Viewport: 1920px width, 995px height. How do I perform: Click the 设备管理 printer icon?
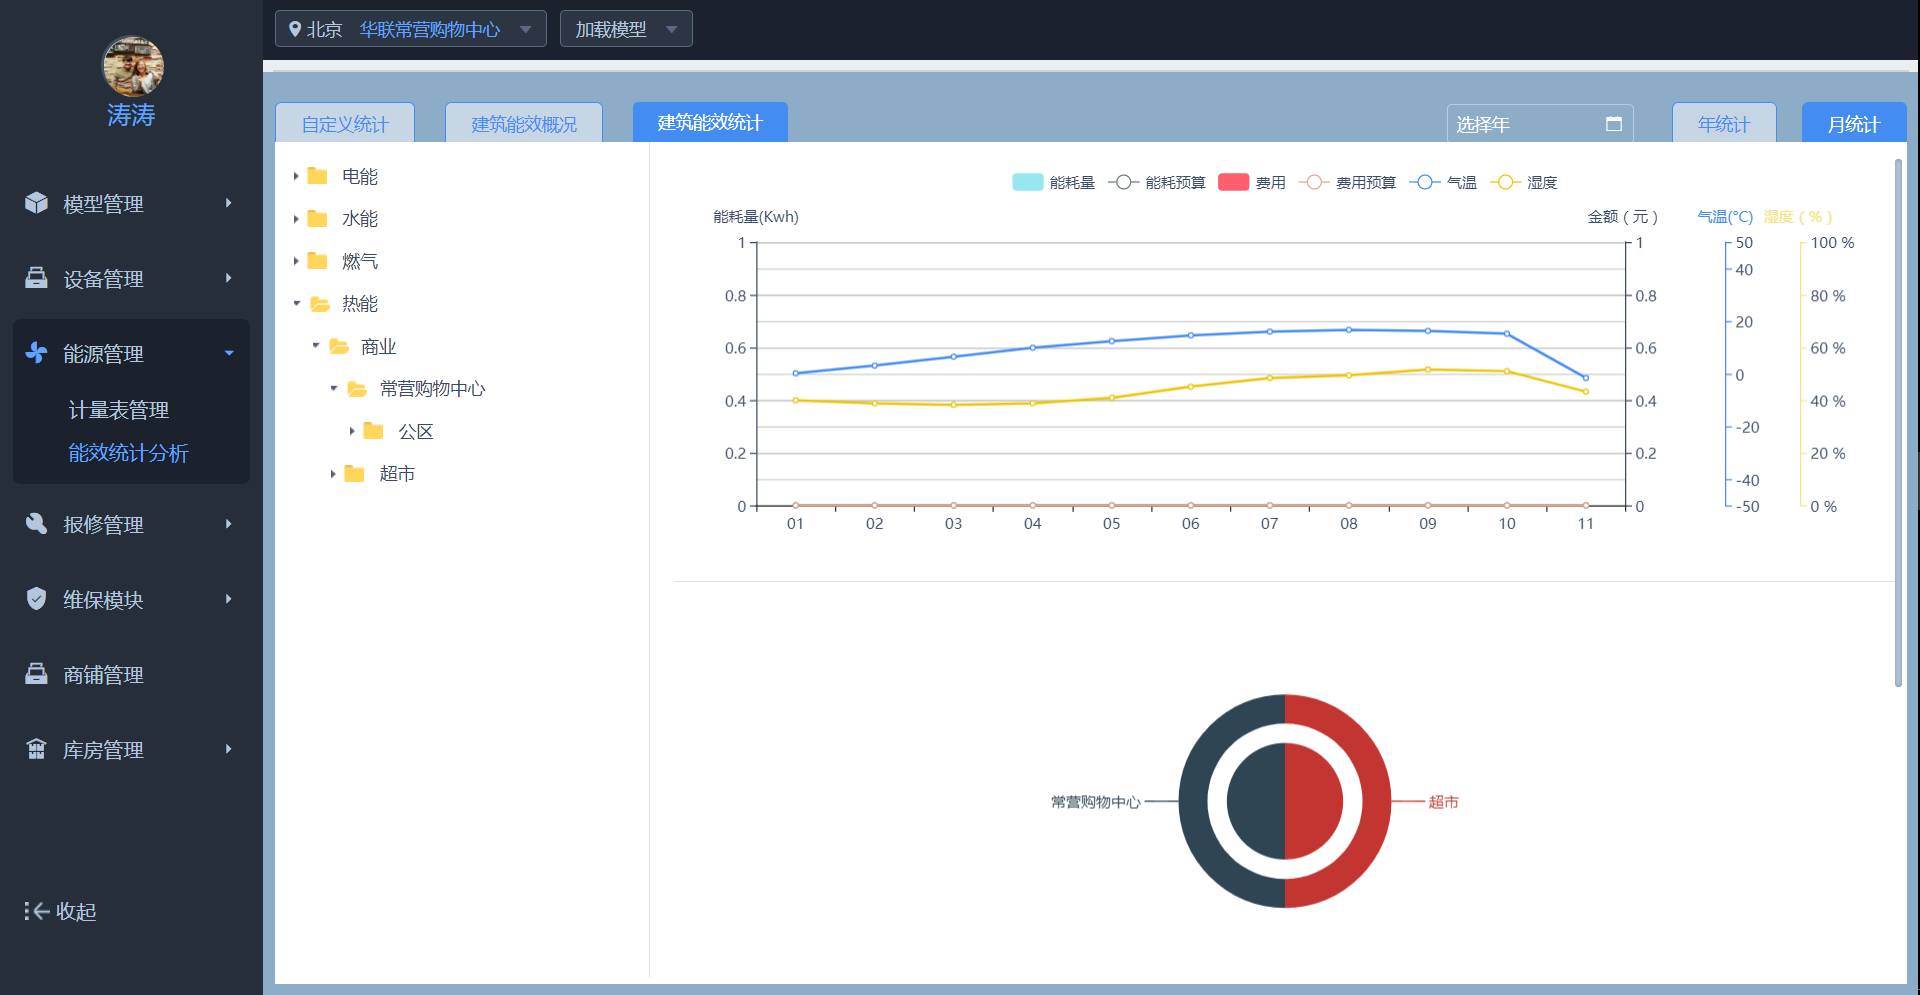click(x=36, y=278)
